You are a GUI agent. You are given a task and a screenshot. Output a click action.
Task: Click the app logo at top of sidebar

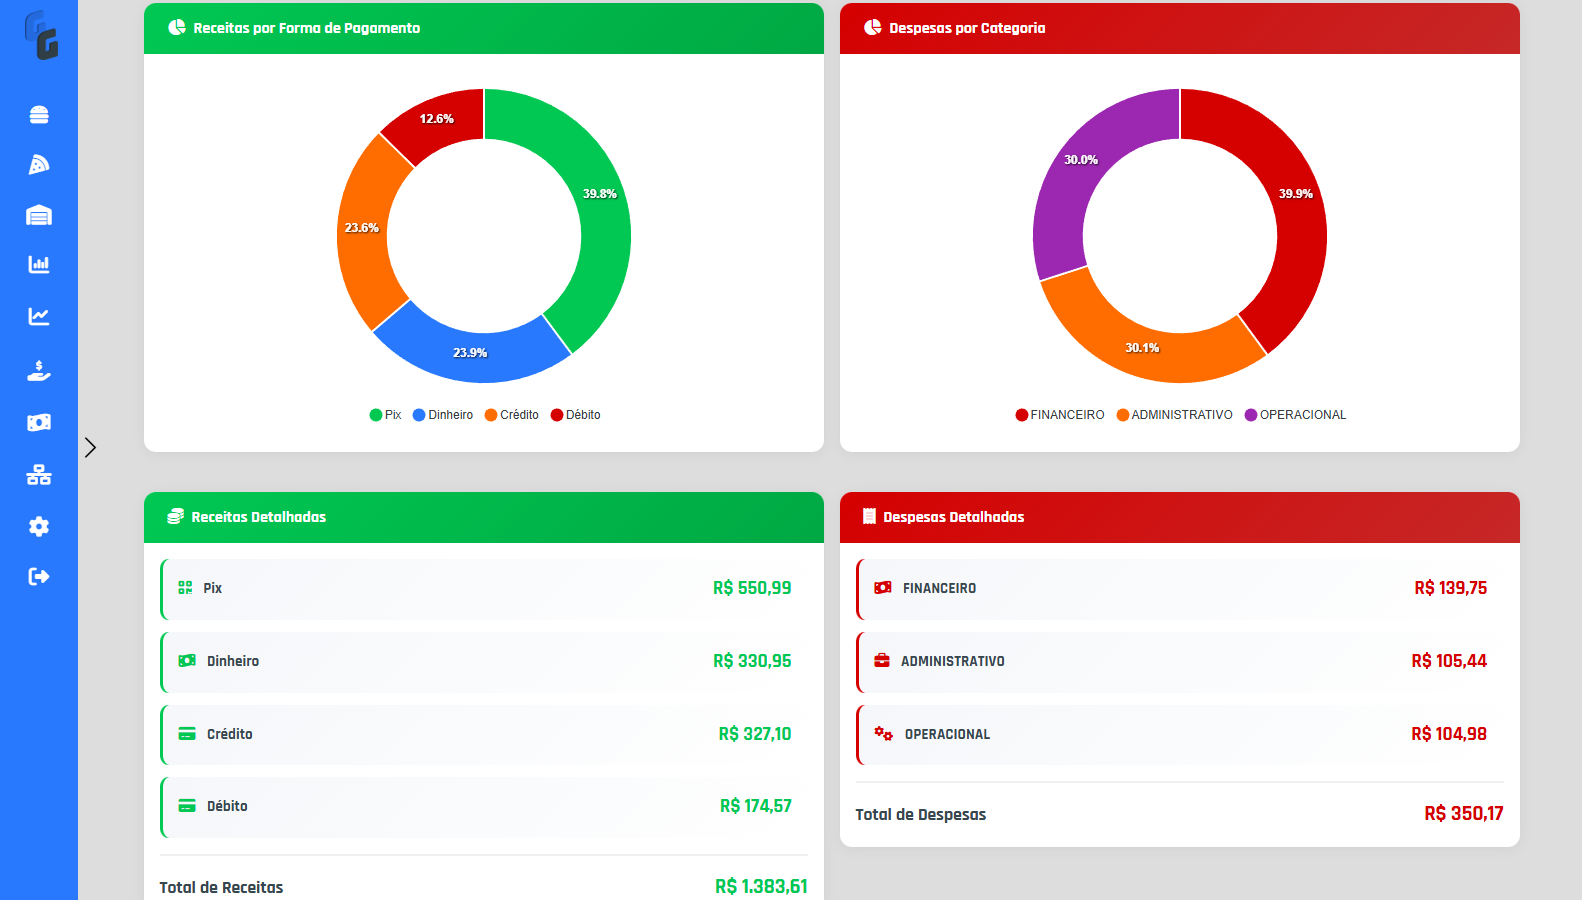tap(41, 35)
